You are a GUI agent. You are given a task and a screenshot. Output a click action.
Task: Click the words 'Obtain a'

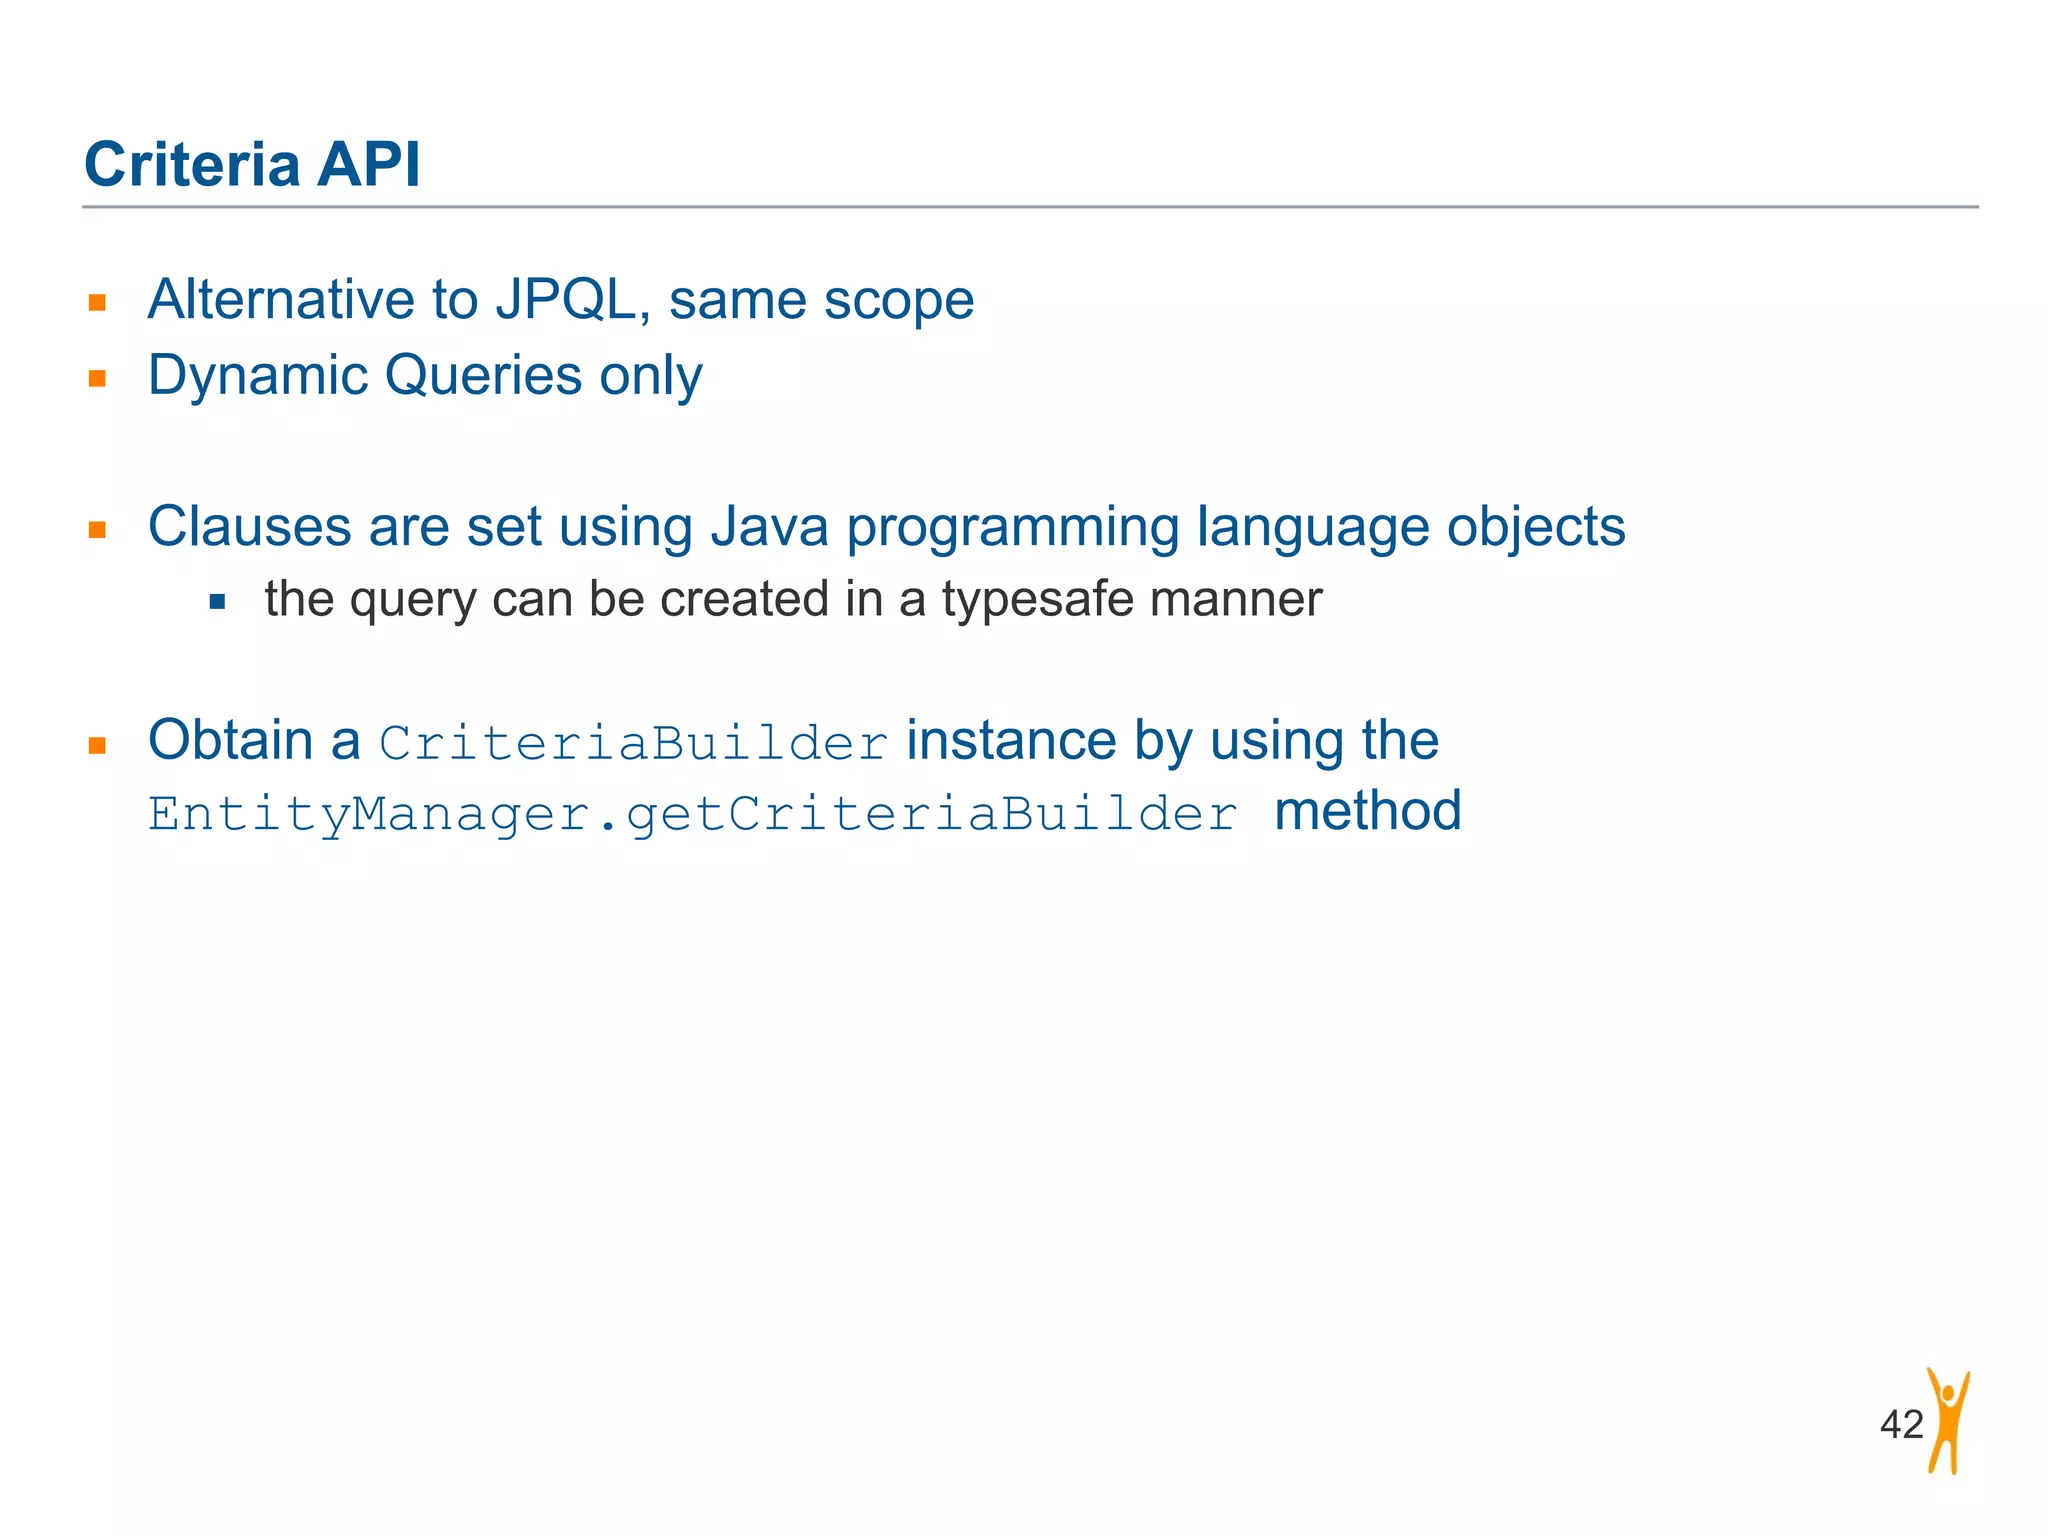[x=254, y=741]
